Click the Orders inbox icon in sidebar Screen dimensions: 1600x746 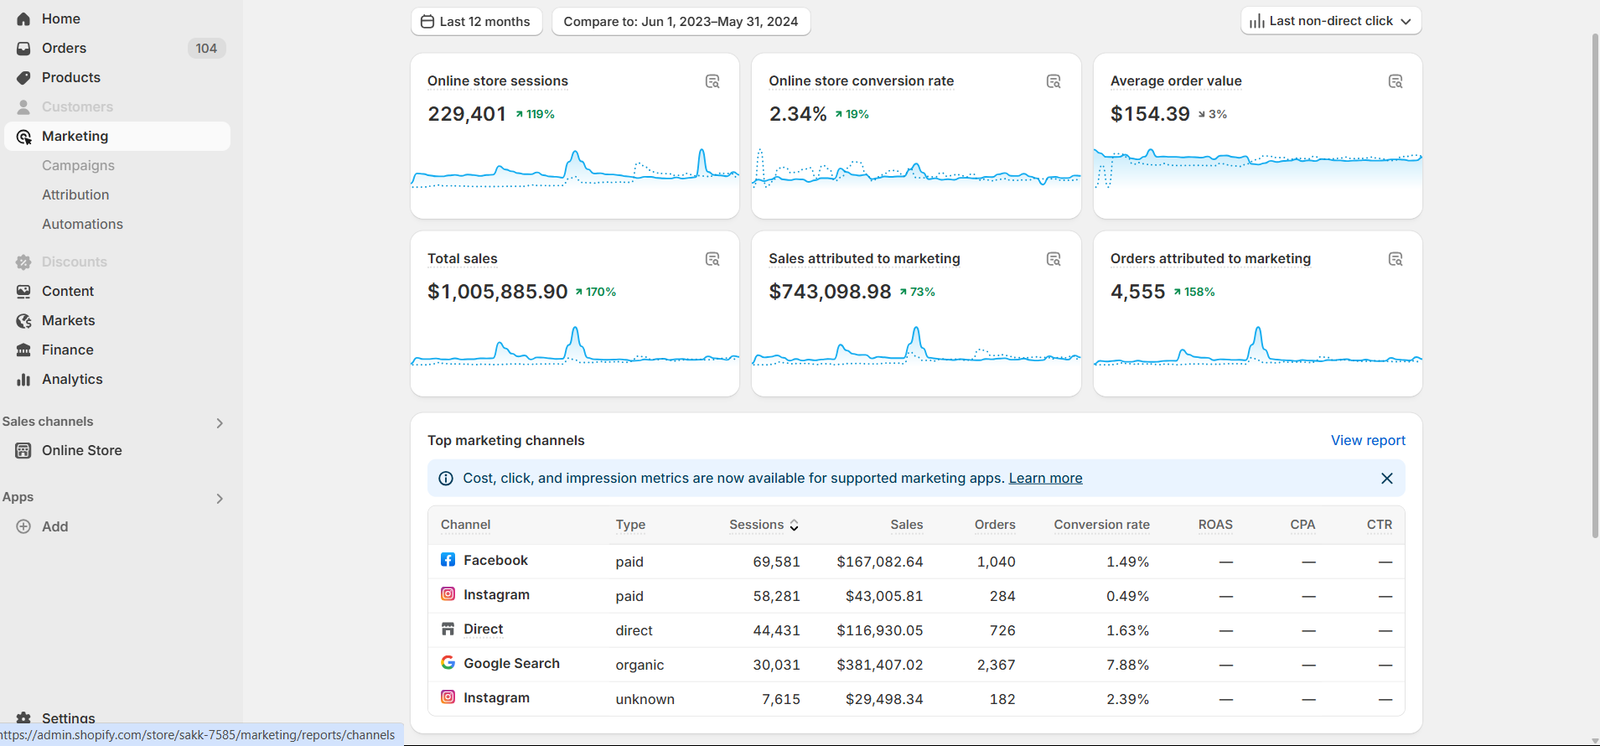coord(23,48)
